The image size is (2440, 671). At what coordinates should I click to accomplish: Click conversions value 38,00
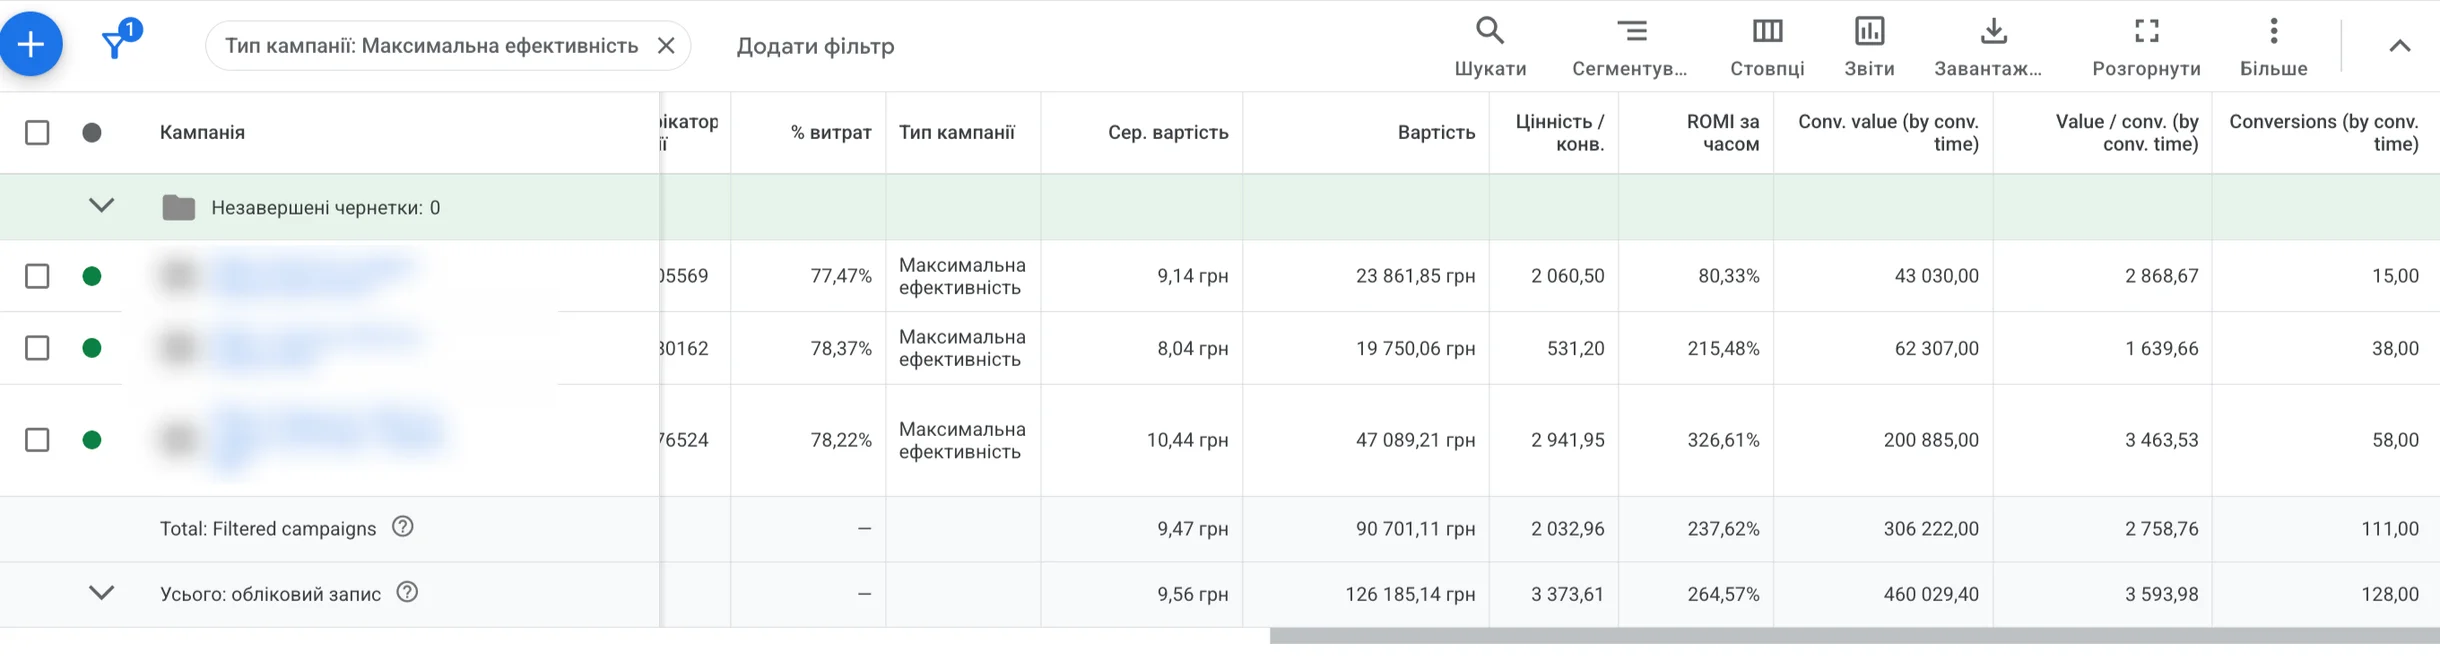[x=2395, y=349]
